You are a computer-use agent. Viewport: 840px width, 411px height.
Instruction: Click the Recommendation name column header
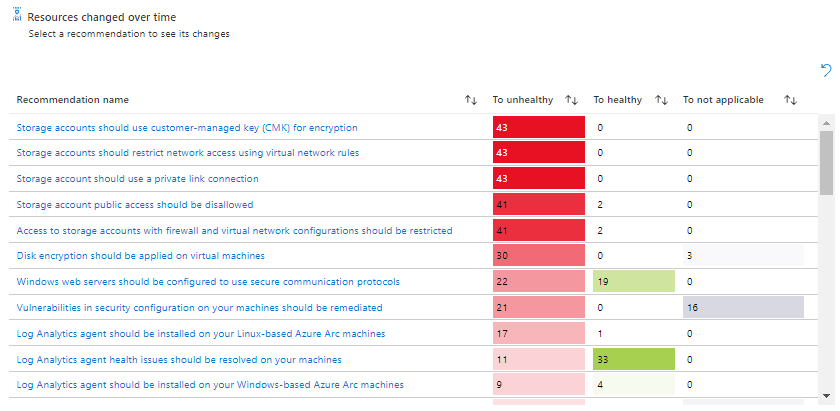pos(73,100)
